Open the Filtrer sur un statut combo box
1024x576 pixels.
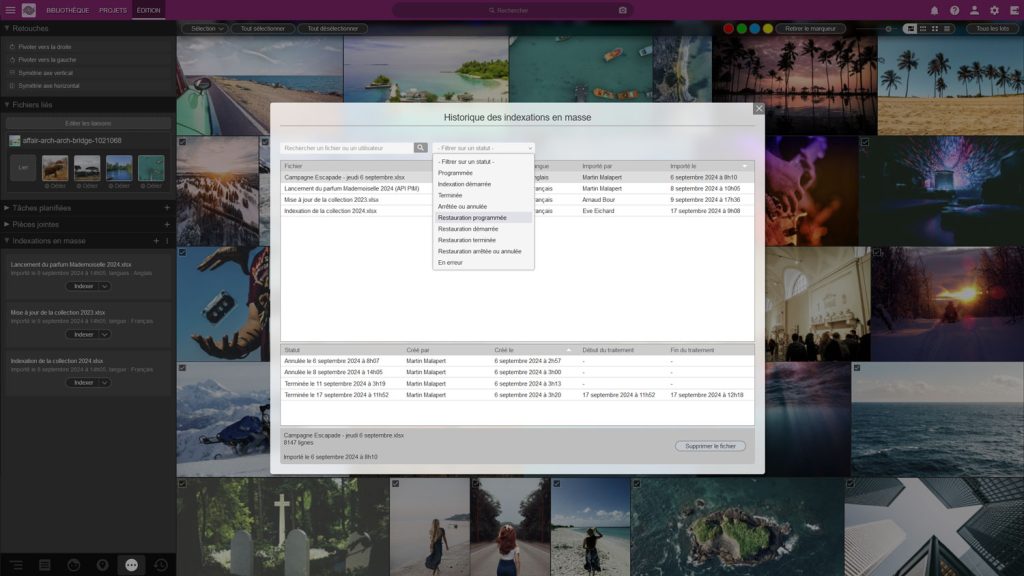484,148
